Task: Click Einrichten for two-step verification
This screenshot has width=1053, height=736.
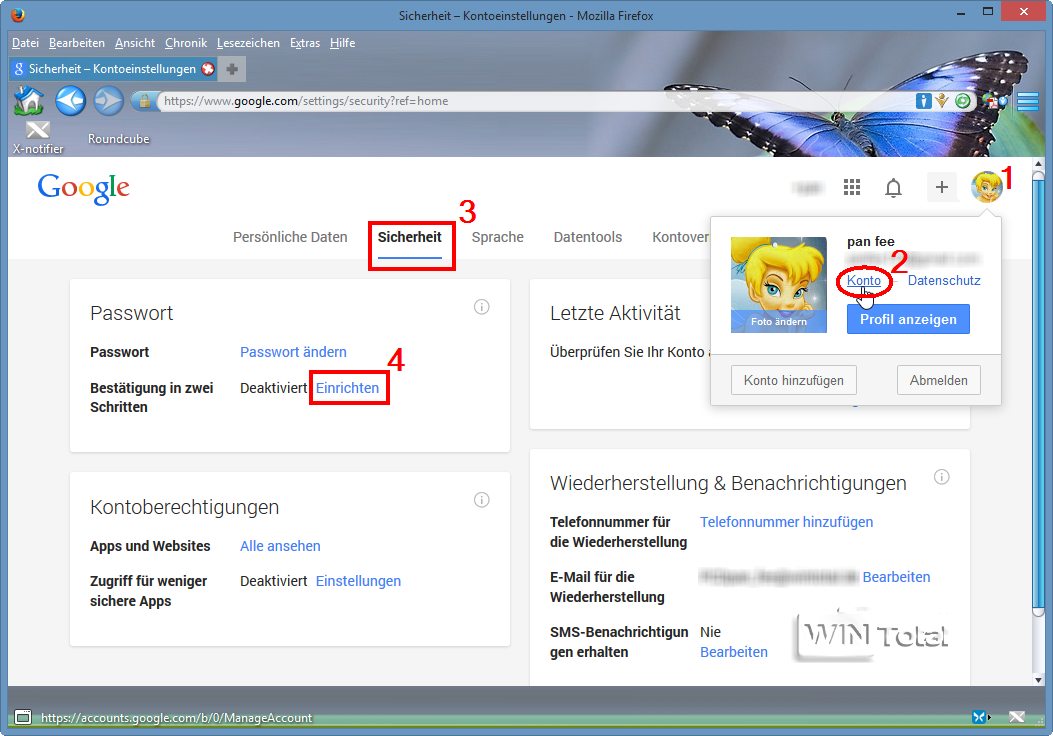Action: tap(347, 388)
